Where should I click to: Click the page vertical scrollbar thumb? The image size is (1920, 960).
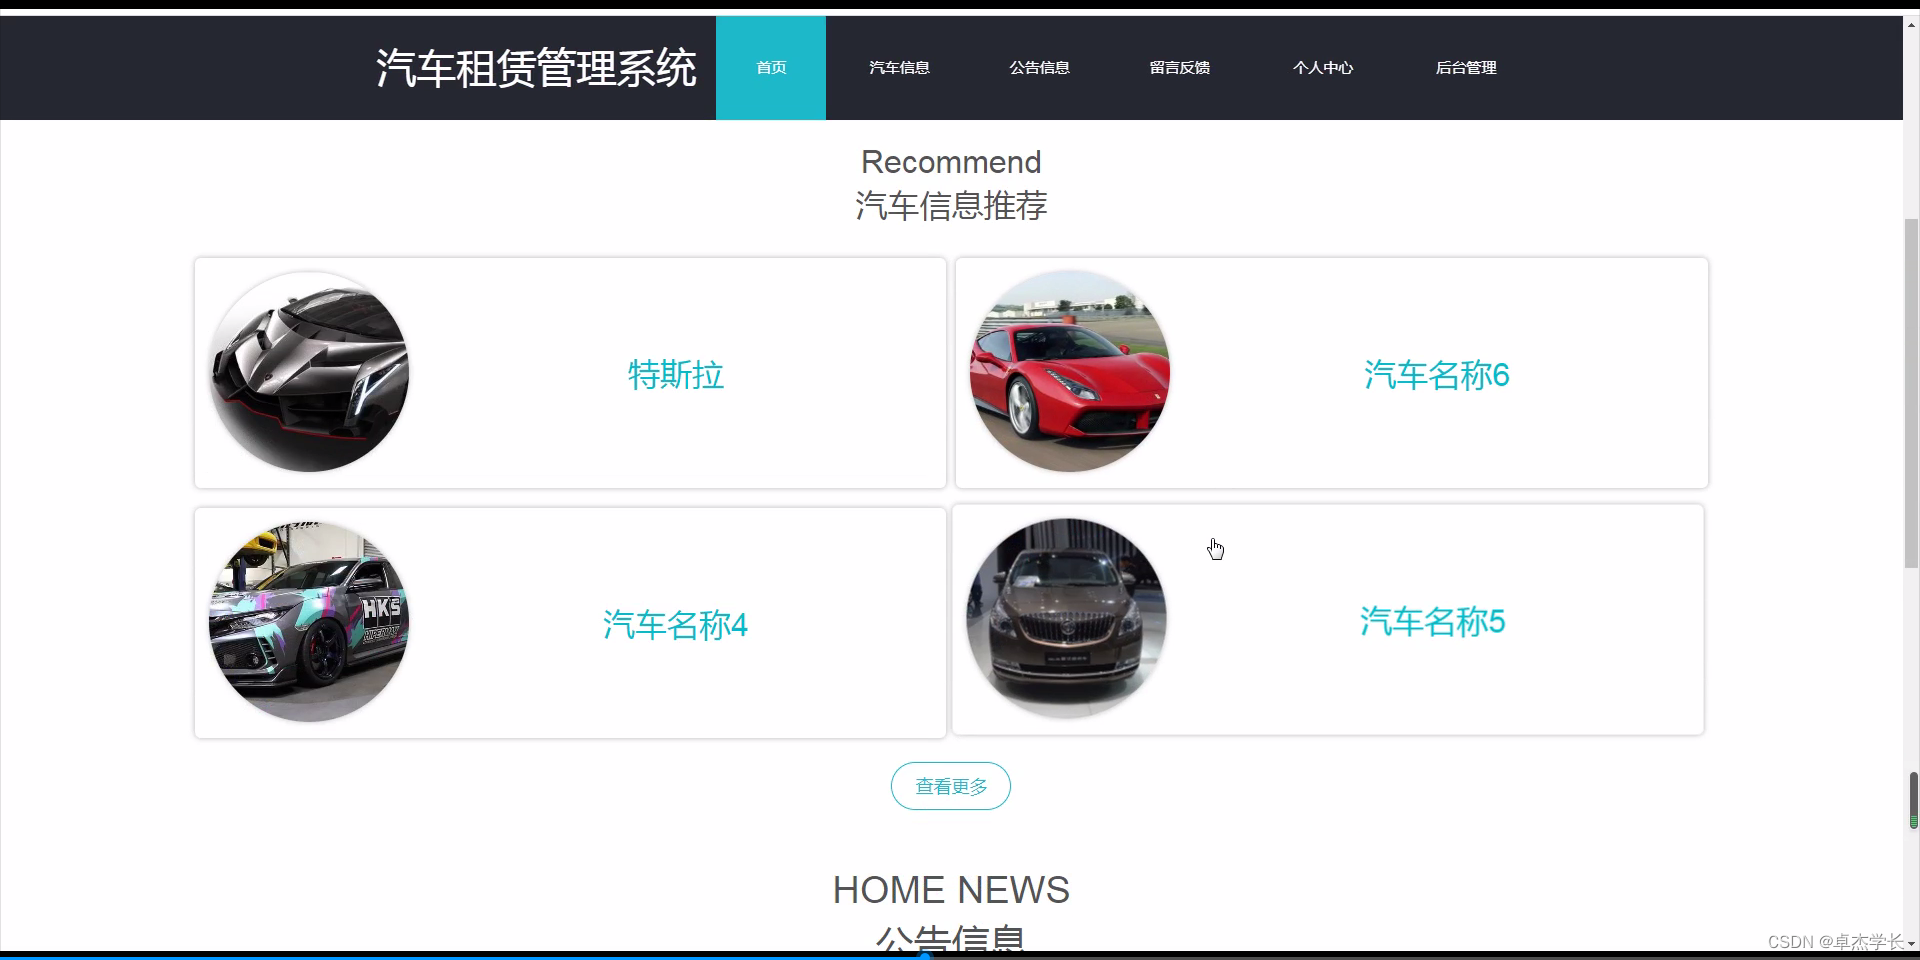point(1911,393)
